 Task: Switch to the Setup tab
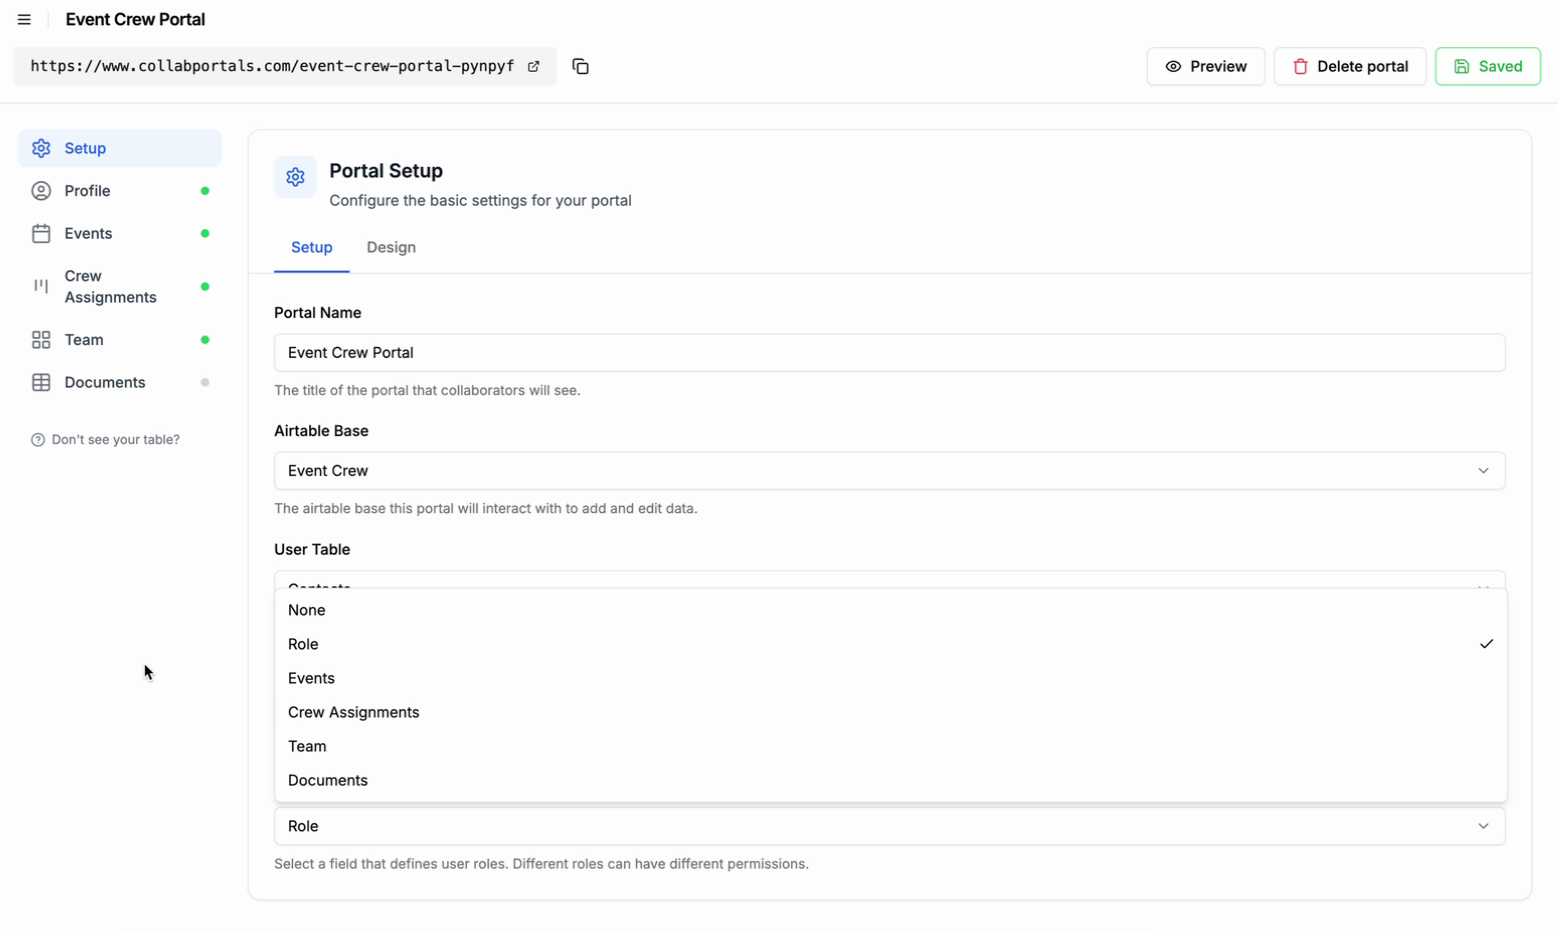pyautogui.click(x=312, y=247)
